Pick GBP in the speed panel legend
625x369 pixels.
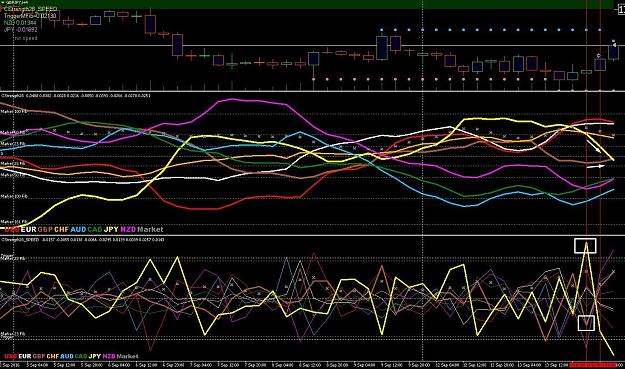39,356
